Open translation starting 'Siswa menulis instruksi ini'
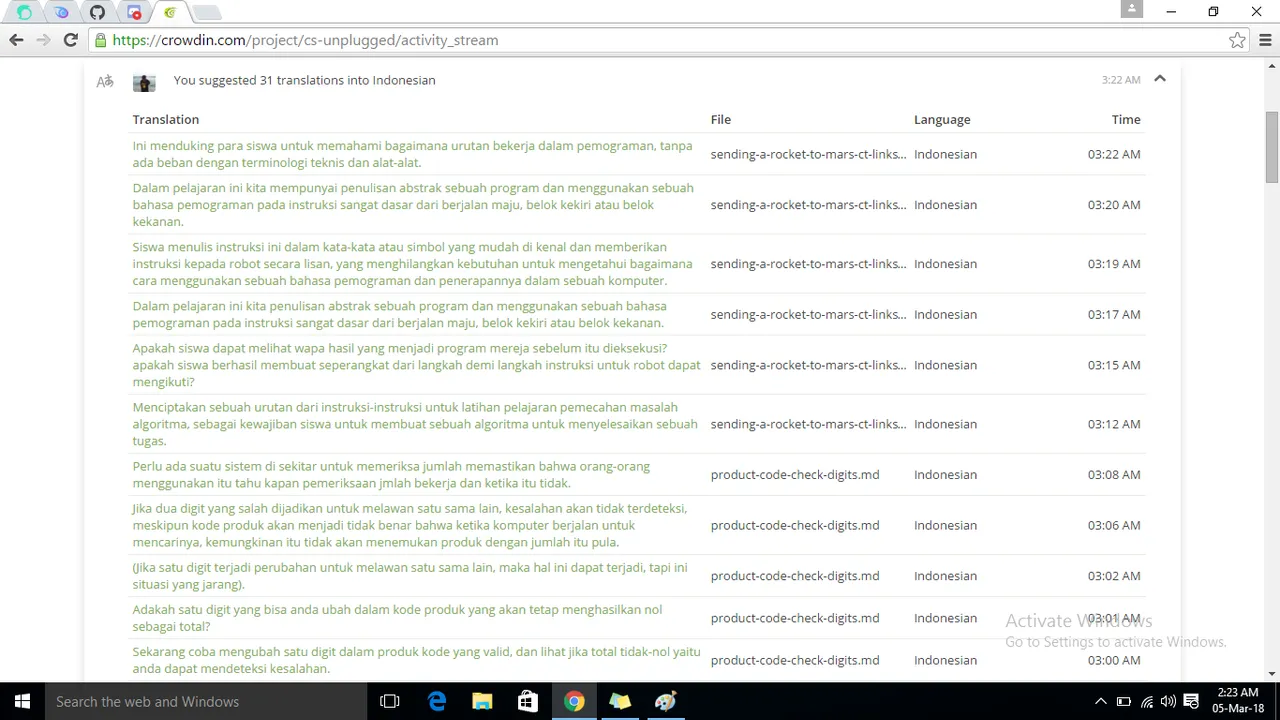Viewport: 1280px width, 720px height. pos(412,264)
